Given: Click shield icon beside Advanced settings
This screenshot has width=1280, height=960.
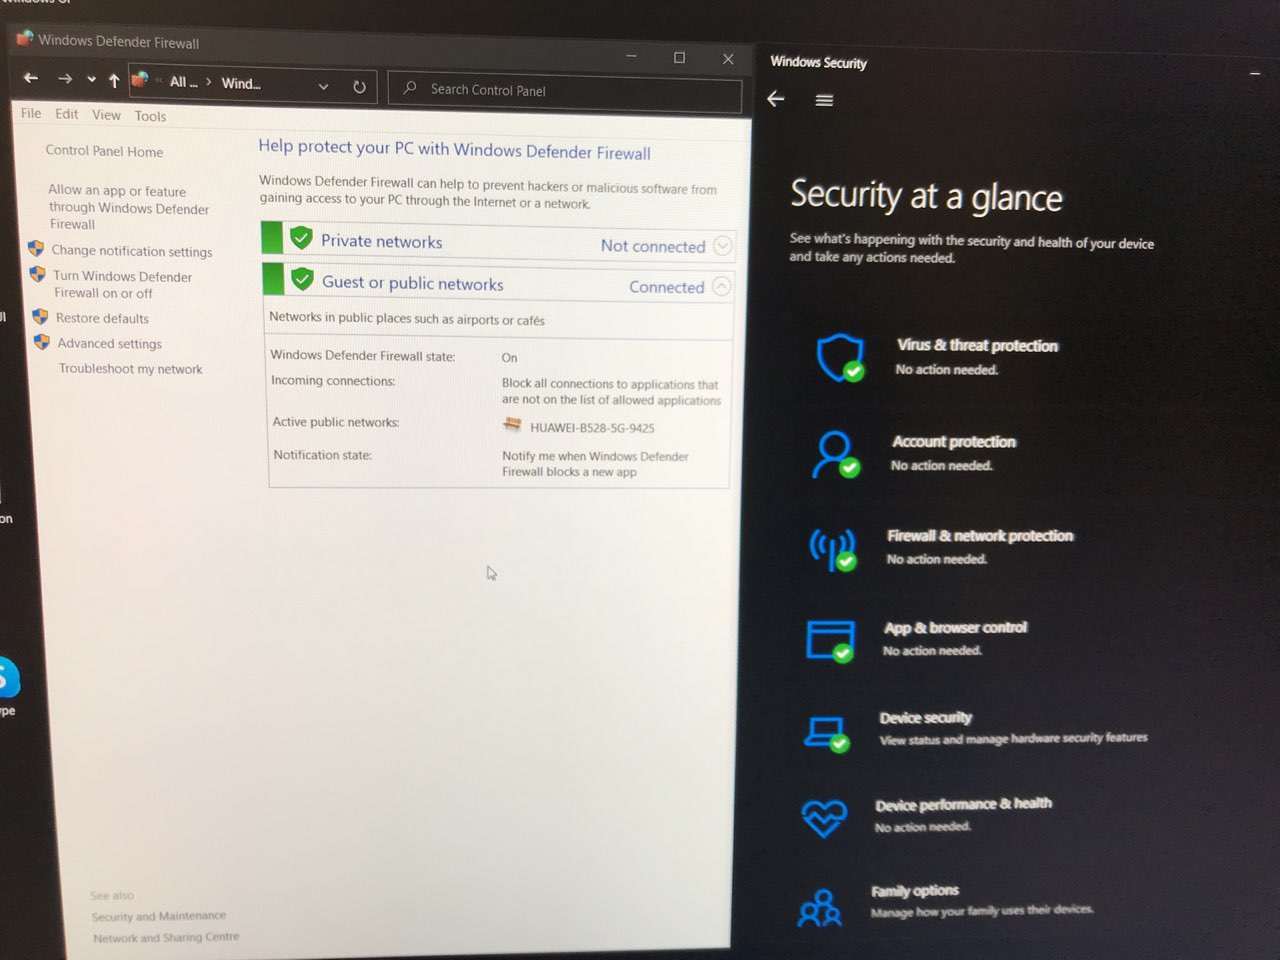Looking at the screenshot, I should point(42,342).
